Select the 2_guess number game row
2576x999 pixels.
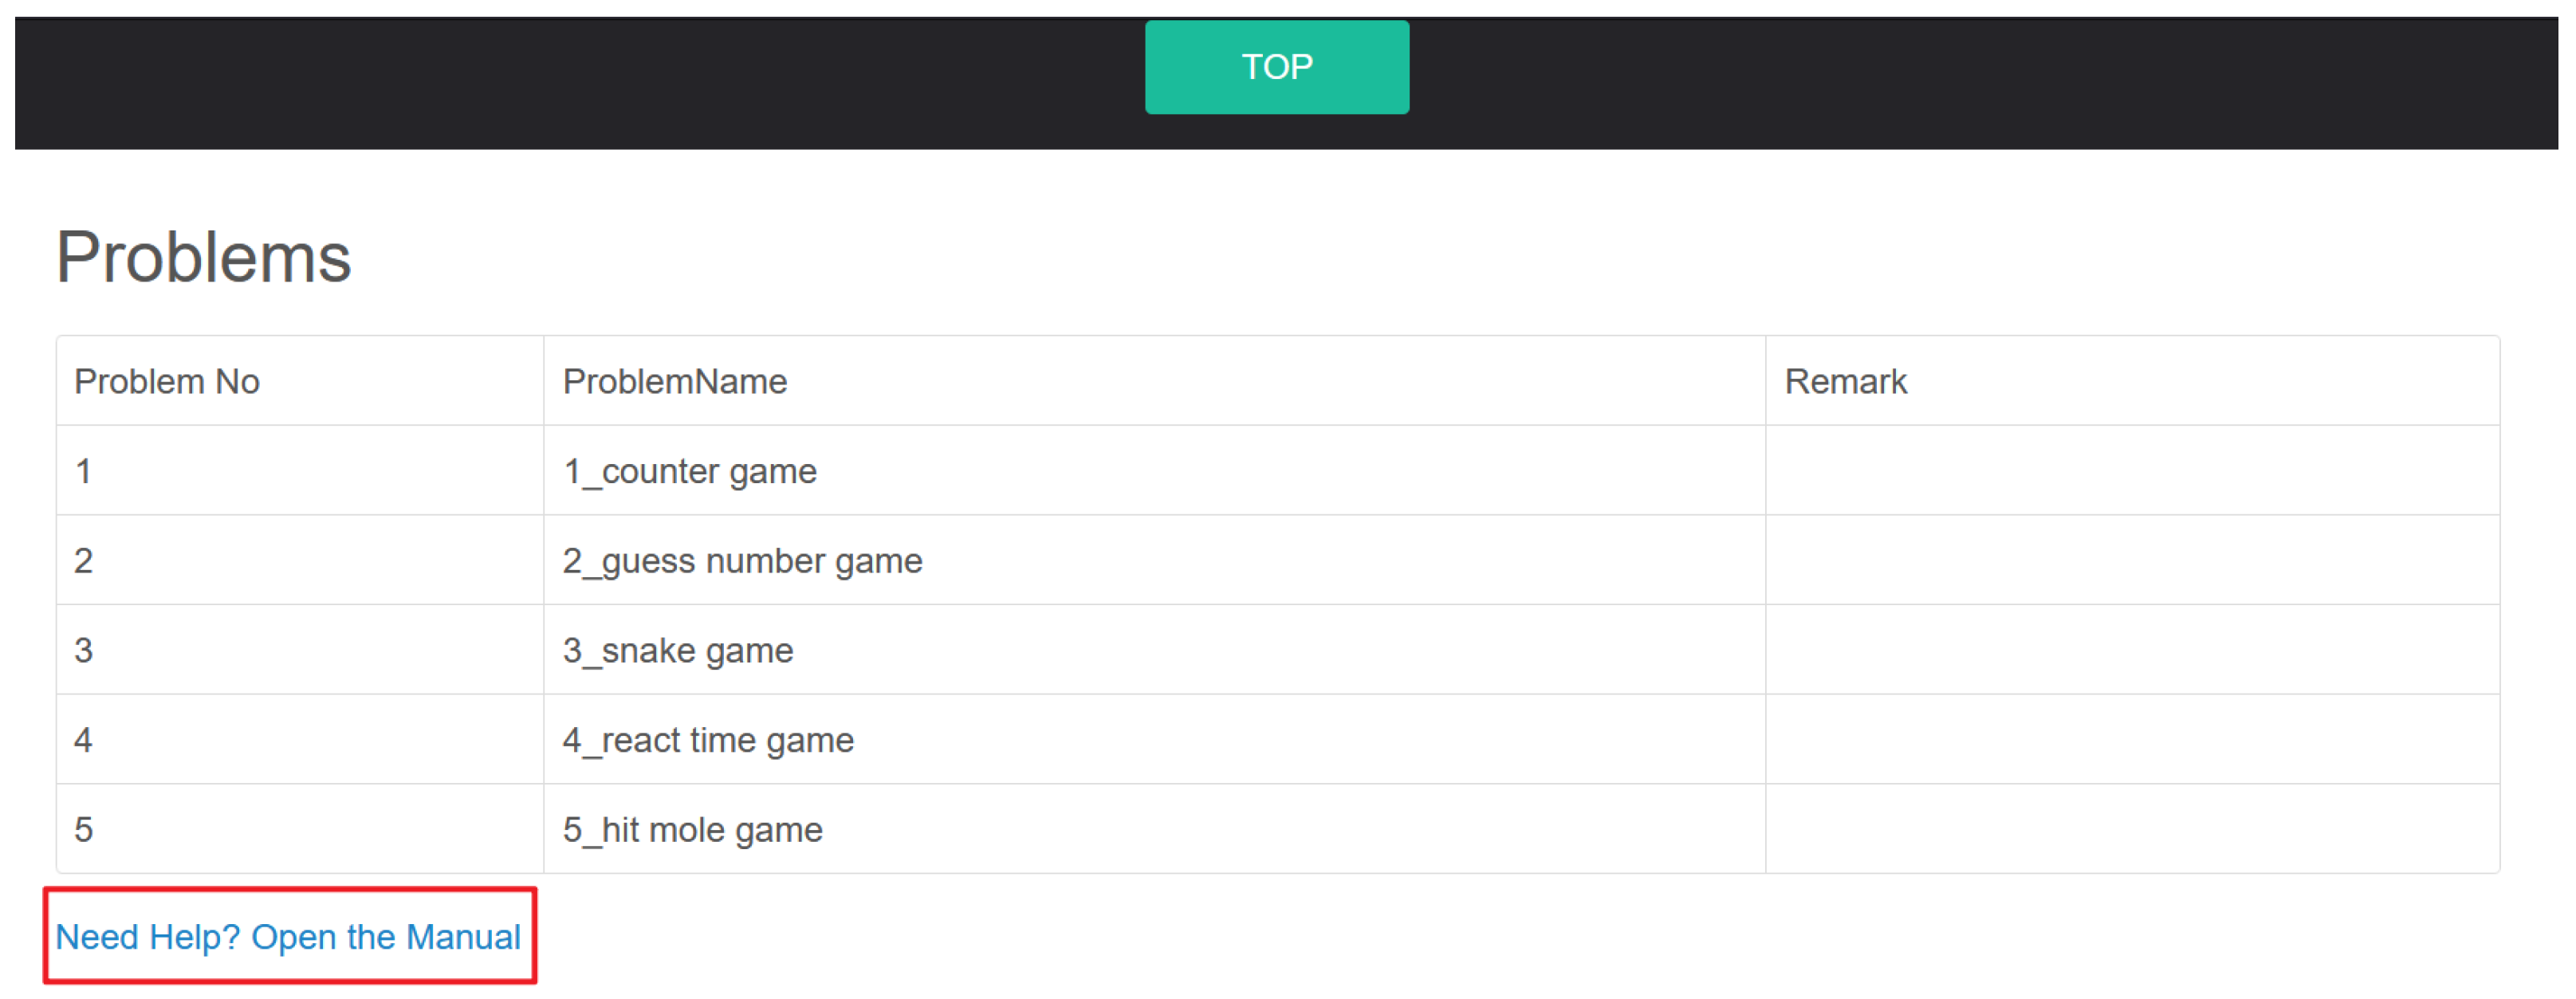pyautogui.click(x=742, y=561)
